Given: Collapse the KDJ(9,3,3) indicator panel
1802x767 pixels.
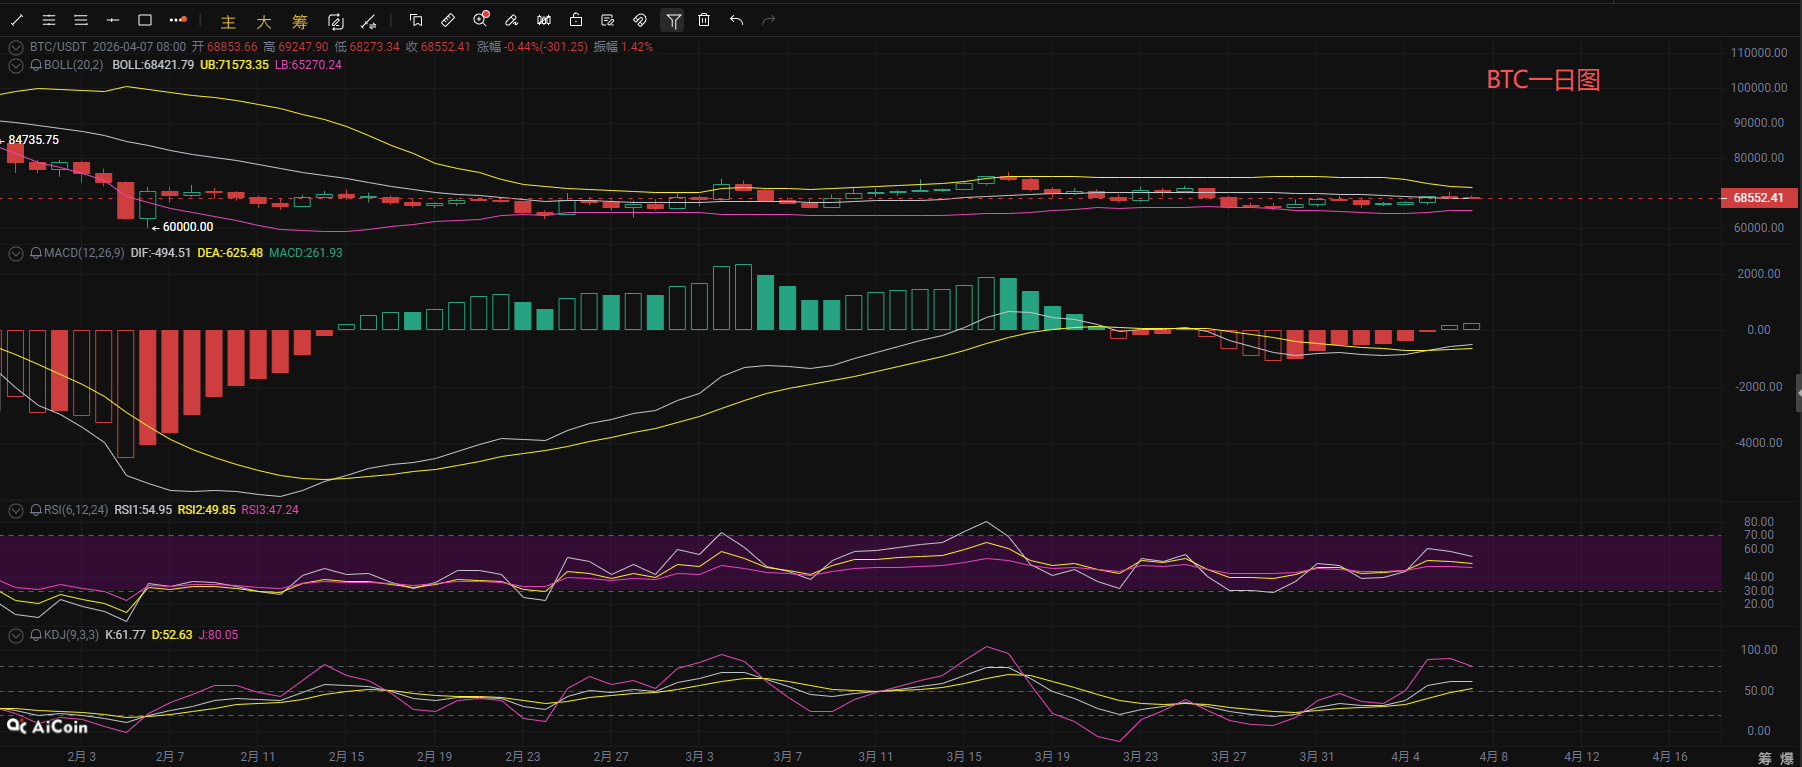Looking at the screenshot, I should tap(15, 635).
